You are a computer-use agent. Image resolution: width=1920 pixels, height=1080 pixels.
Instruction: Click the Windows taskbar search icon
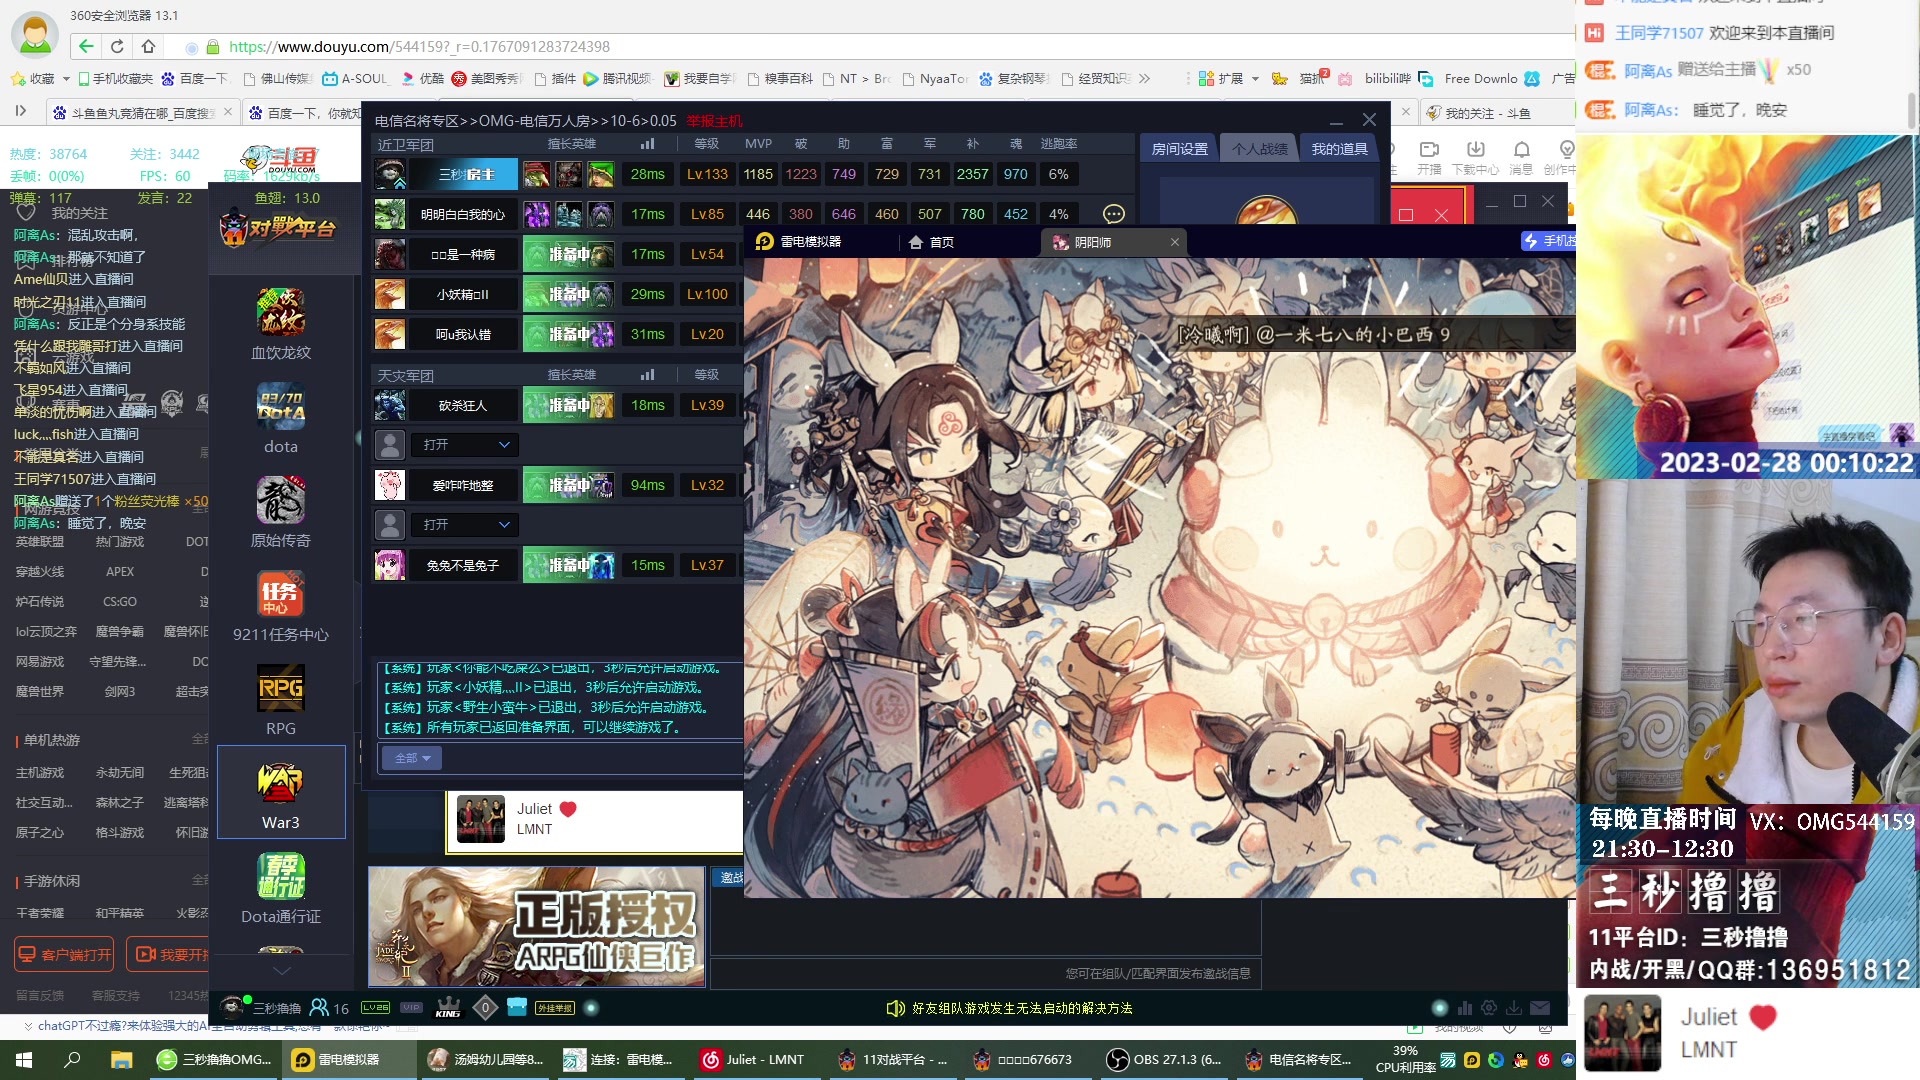click(72, 1059)
